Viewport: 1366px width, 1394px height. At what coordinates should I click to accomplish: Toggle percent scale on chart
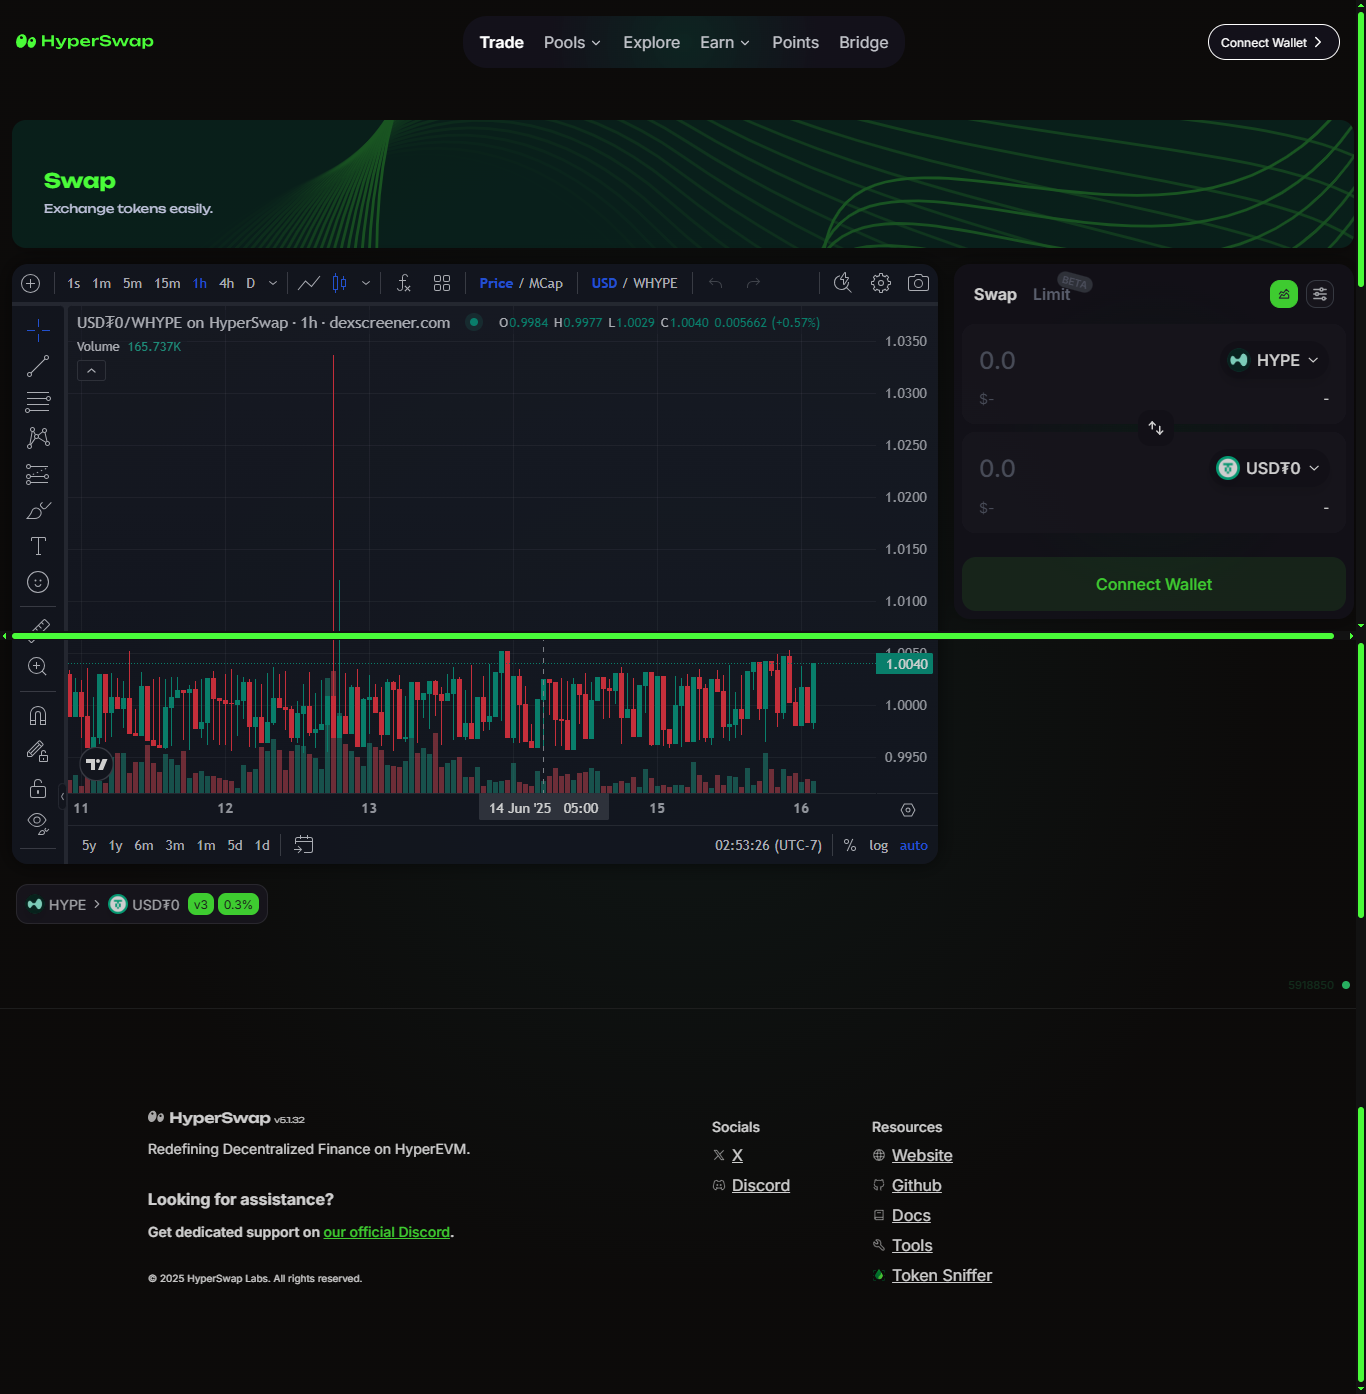(850, 845)
